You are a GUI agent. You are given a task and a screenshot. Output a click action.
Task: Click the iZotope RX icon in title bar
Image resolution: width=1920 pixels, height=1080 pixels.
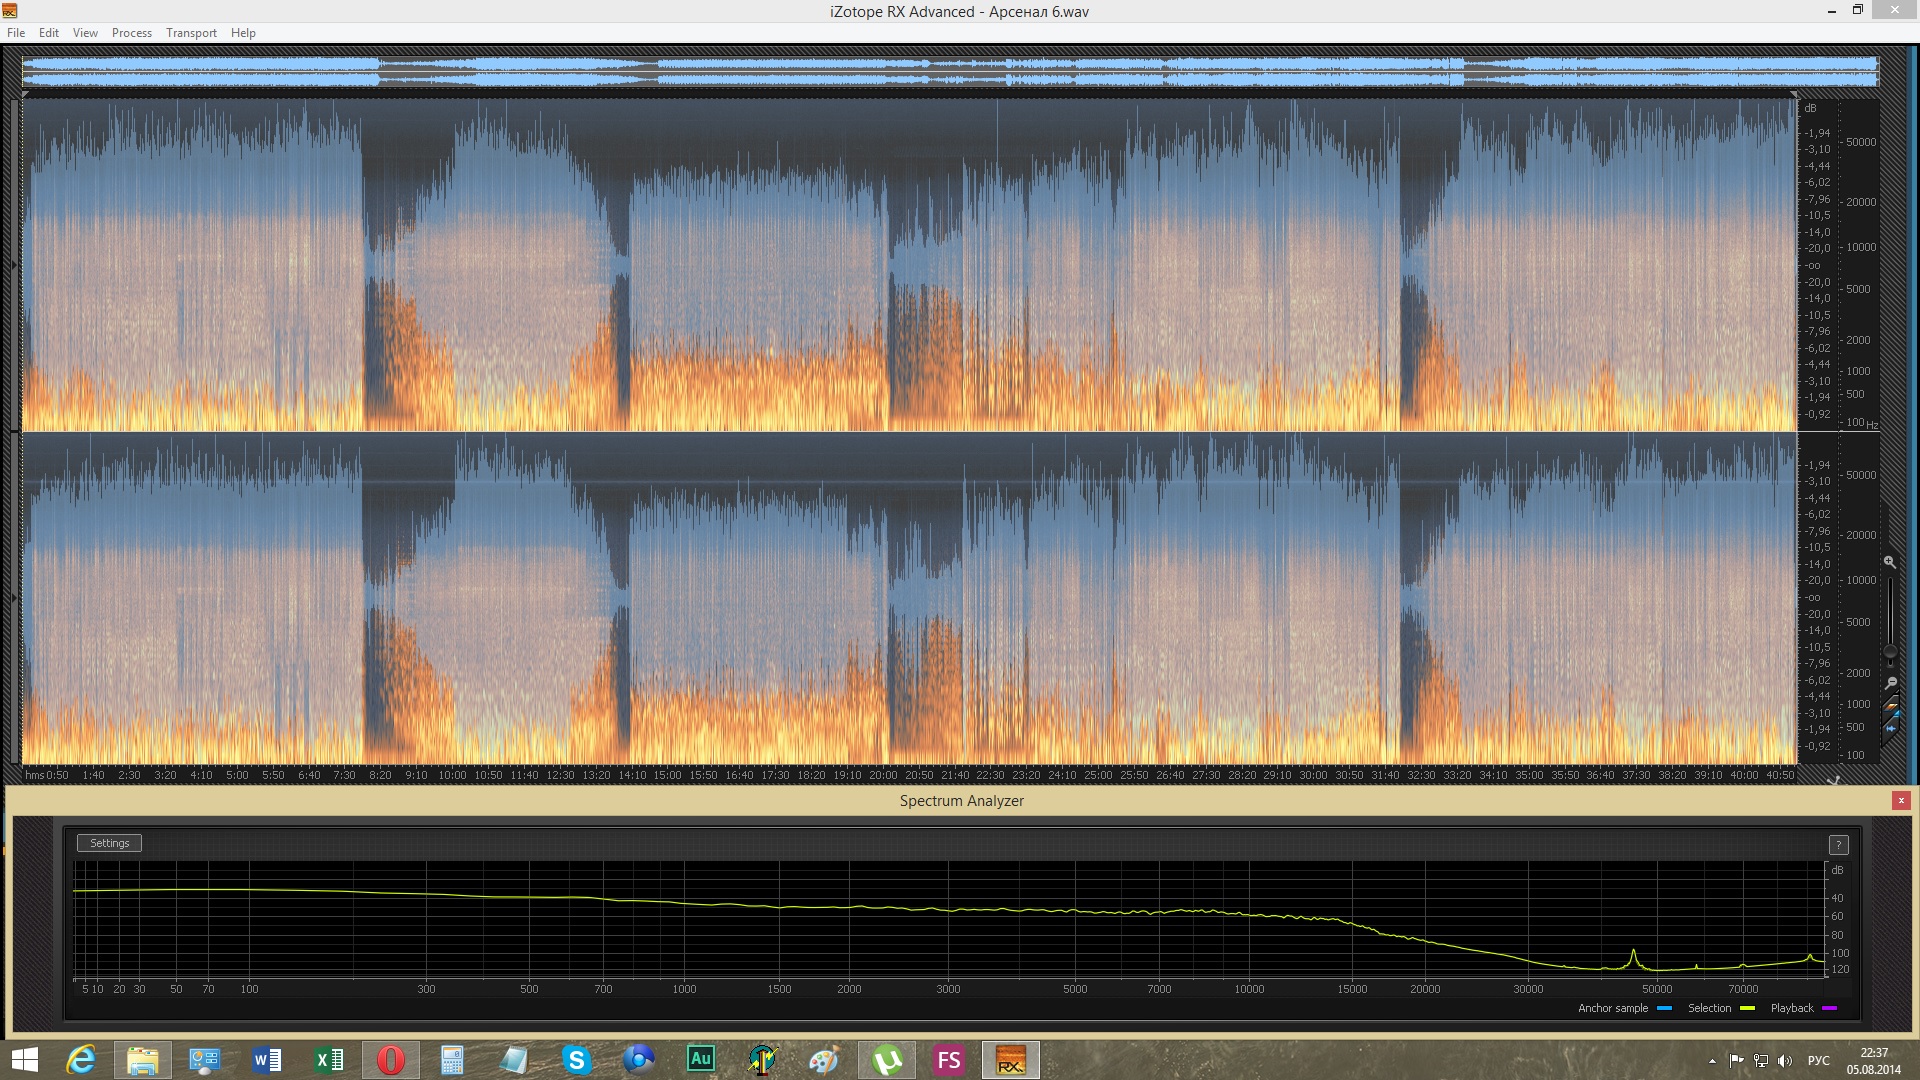pos(10,11)
